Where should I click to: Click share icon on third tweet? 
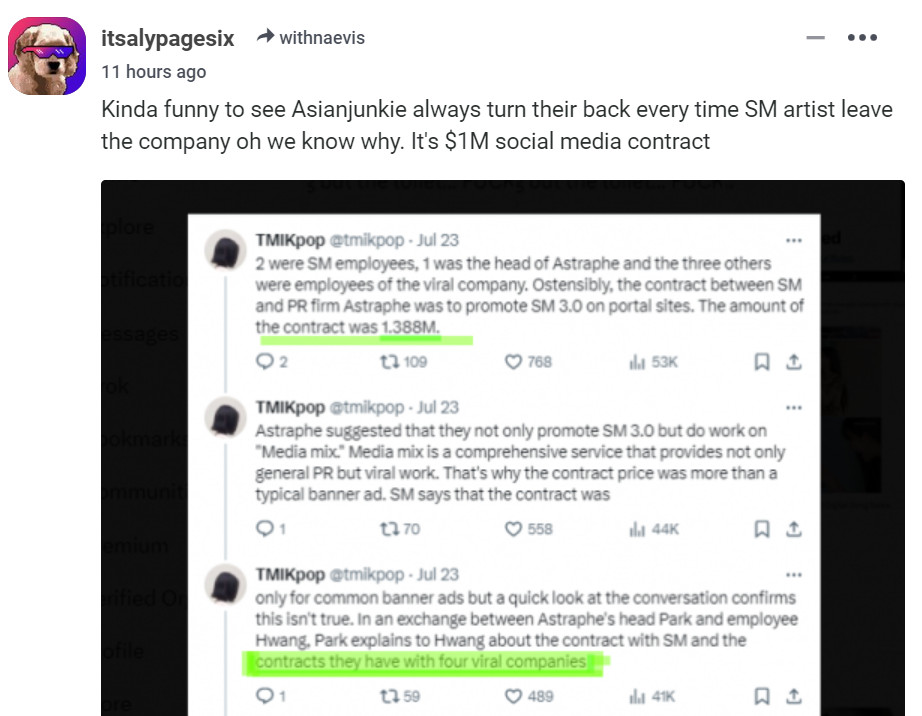(794, 696)
